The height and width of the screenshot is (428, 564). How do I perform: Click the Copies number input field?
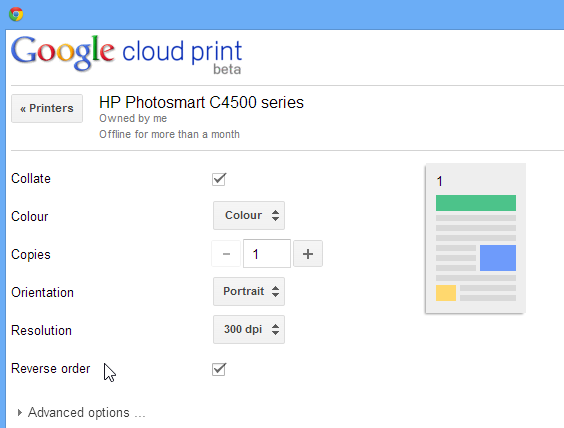coord(267,254)
